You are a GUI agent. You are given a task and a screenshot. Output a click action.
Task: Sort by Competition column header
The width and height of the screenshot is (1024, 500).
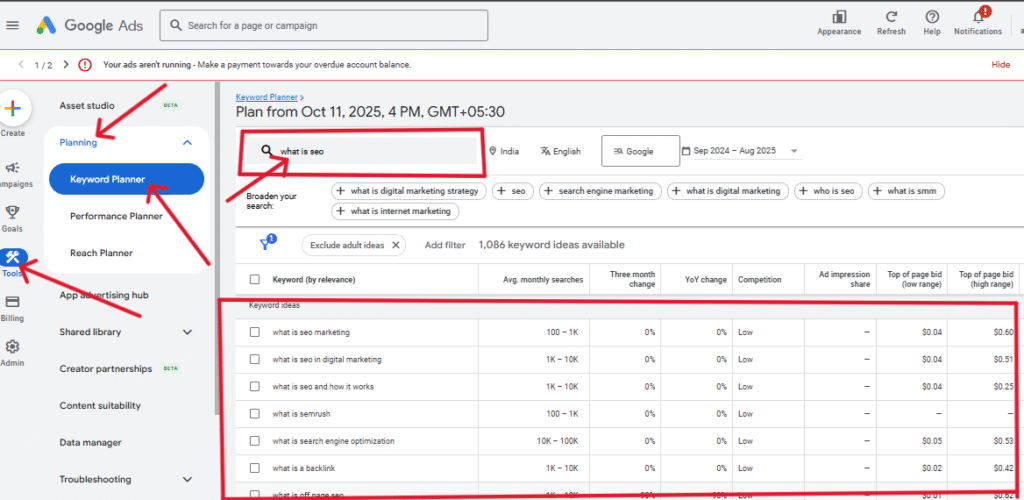point(760,279)
